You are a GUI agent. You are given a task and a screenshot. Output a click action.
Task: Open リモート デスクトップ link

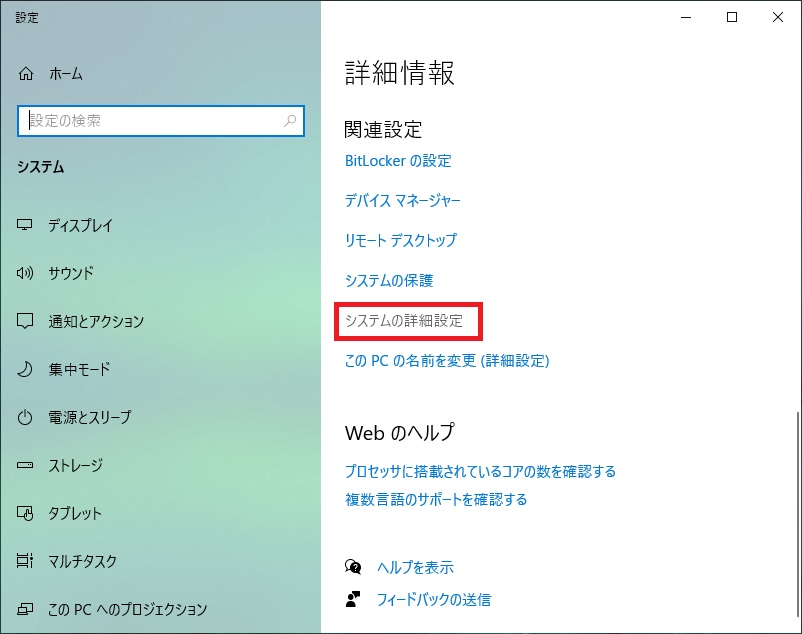400,240
